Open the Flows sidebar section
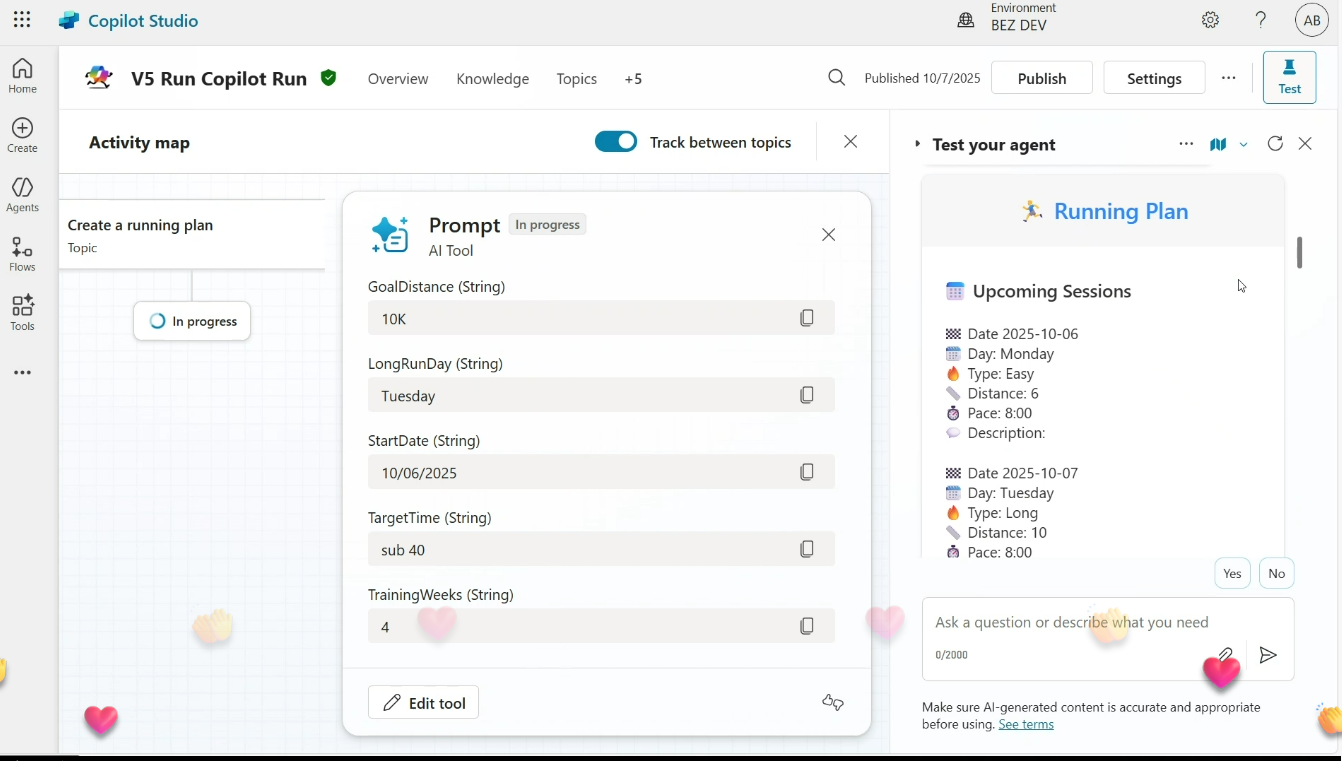Image resolution: width=1342 pixels, height=761 pixels. point(22,254)
